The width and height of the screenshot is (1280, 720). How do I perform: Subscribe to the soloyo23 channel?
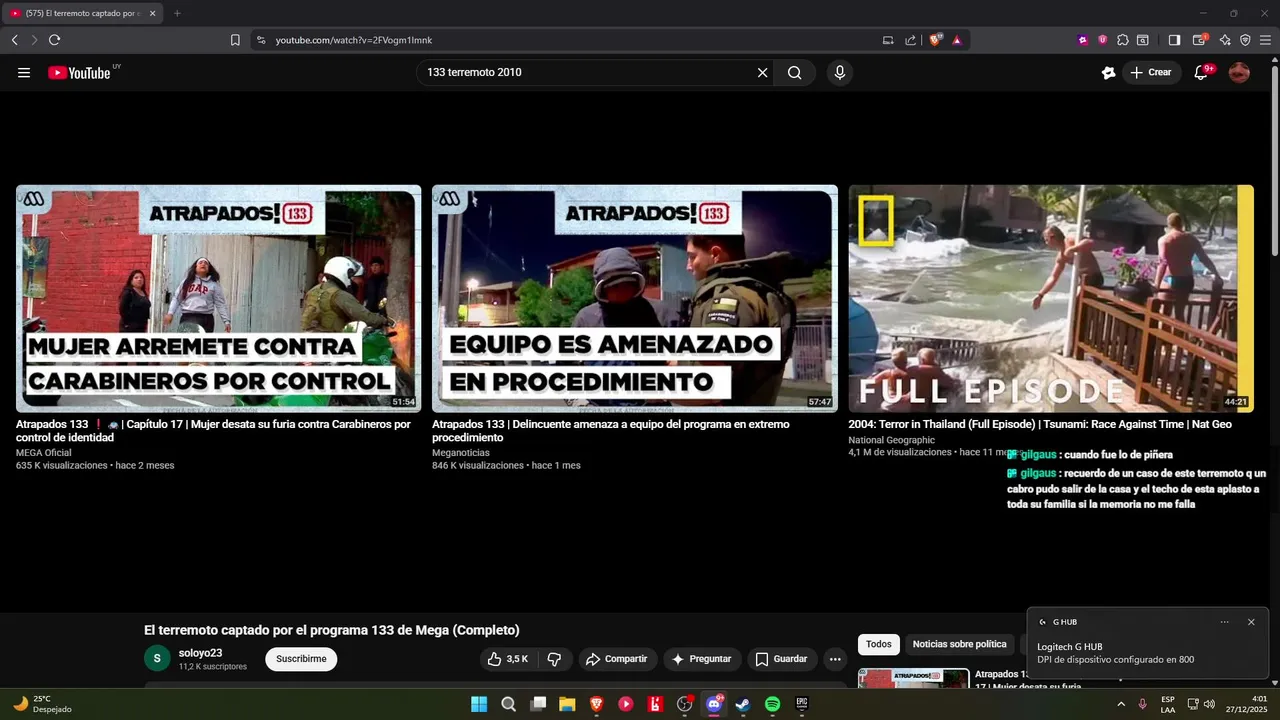(301, 659)
